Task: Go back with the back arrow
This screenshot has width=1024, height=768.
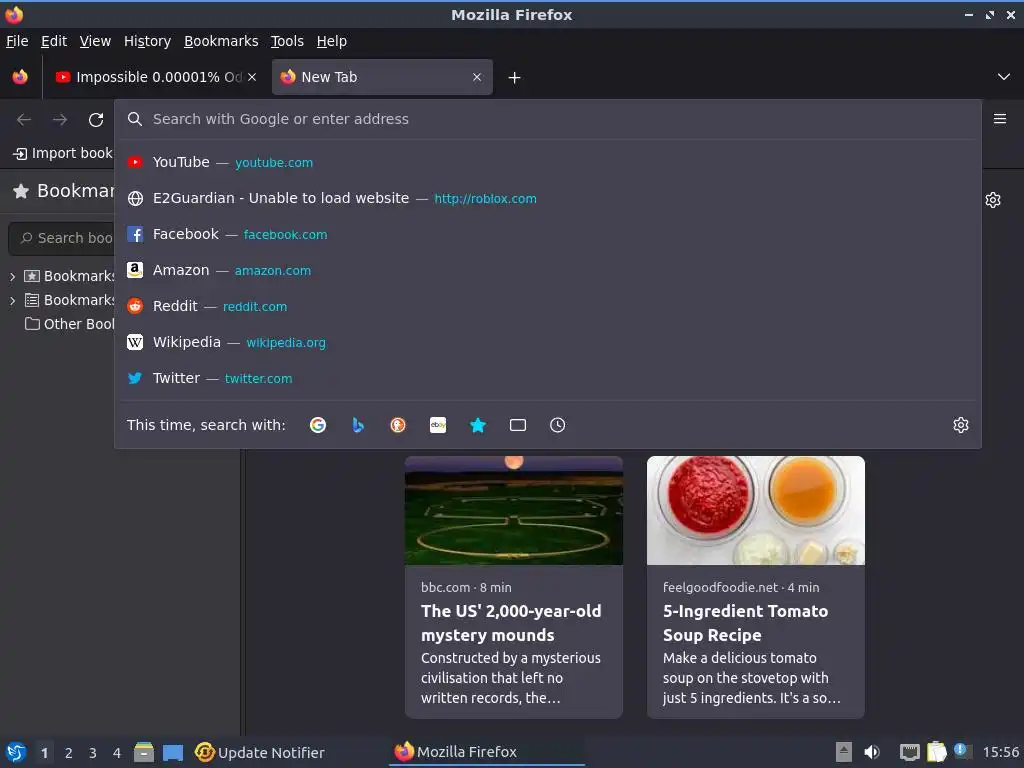Action: click(x=24, y=120)
